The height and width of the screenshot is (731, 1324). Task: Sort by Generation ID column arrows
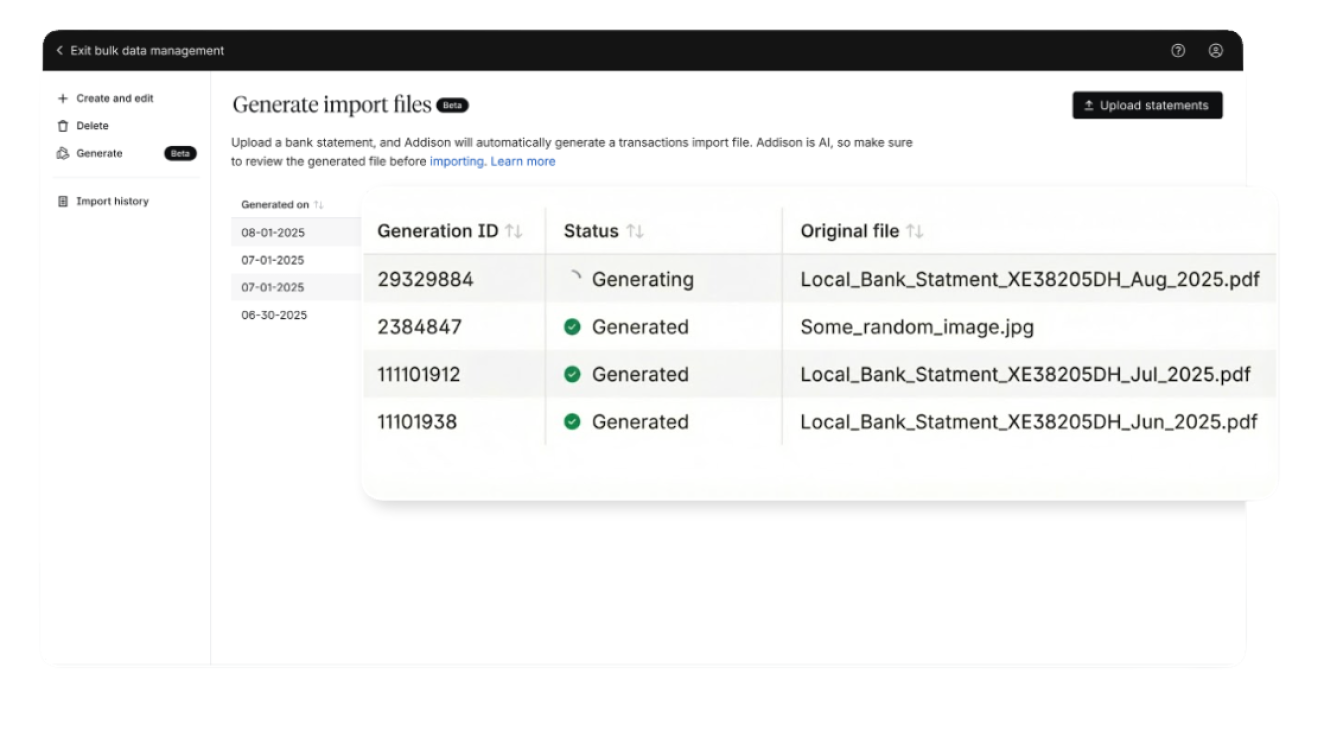coord(514,232)
